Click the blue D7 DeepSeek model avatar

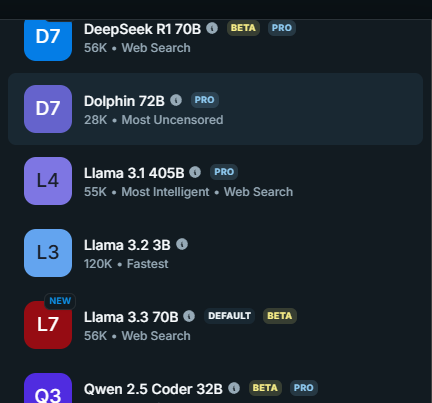pos(48,40)
